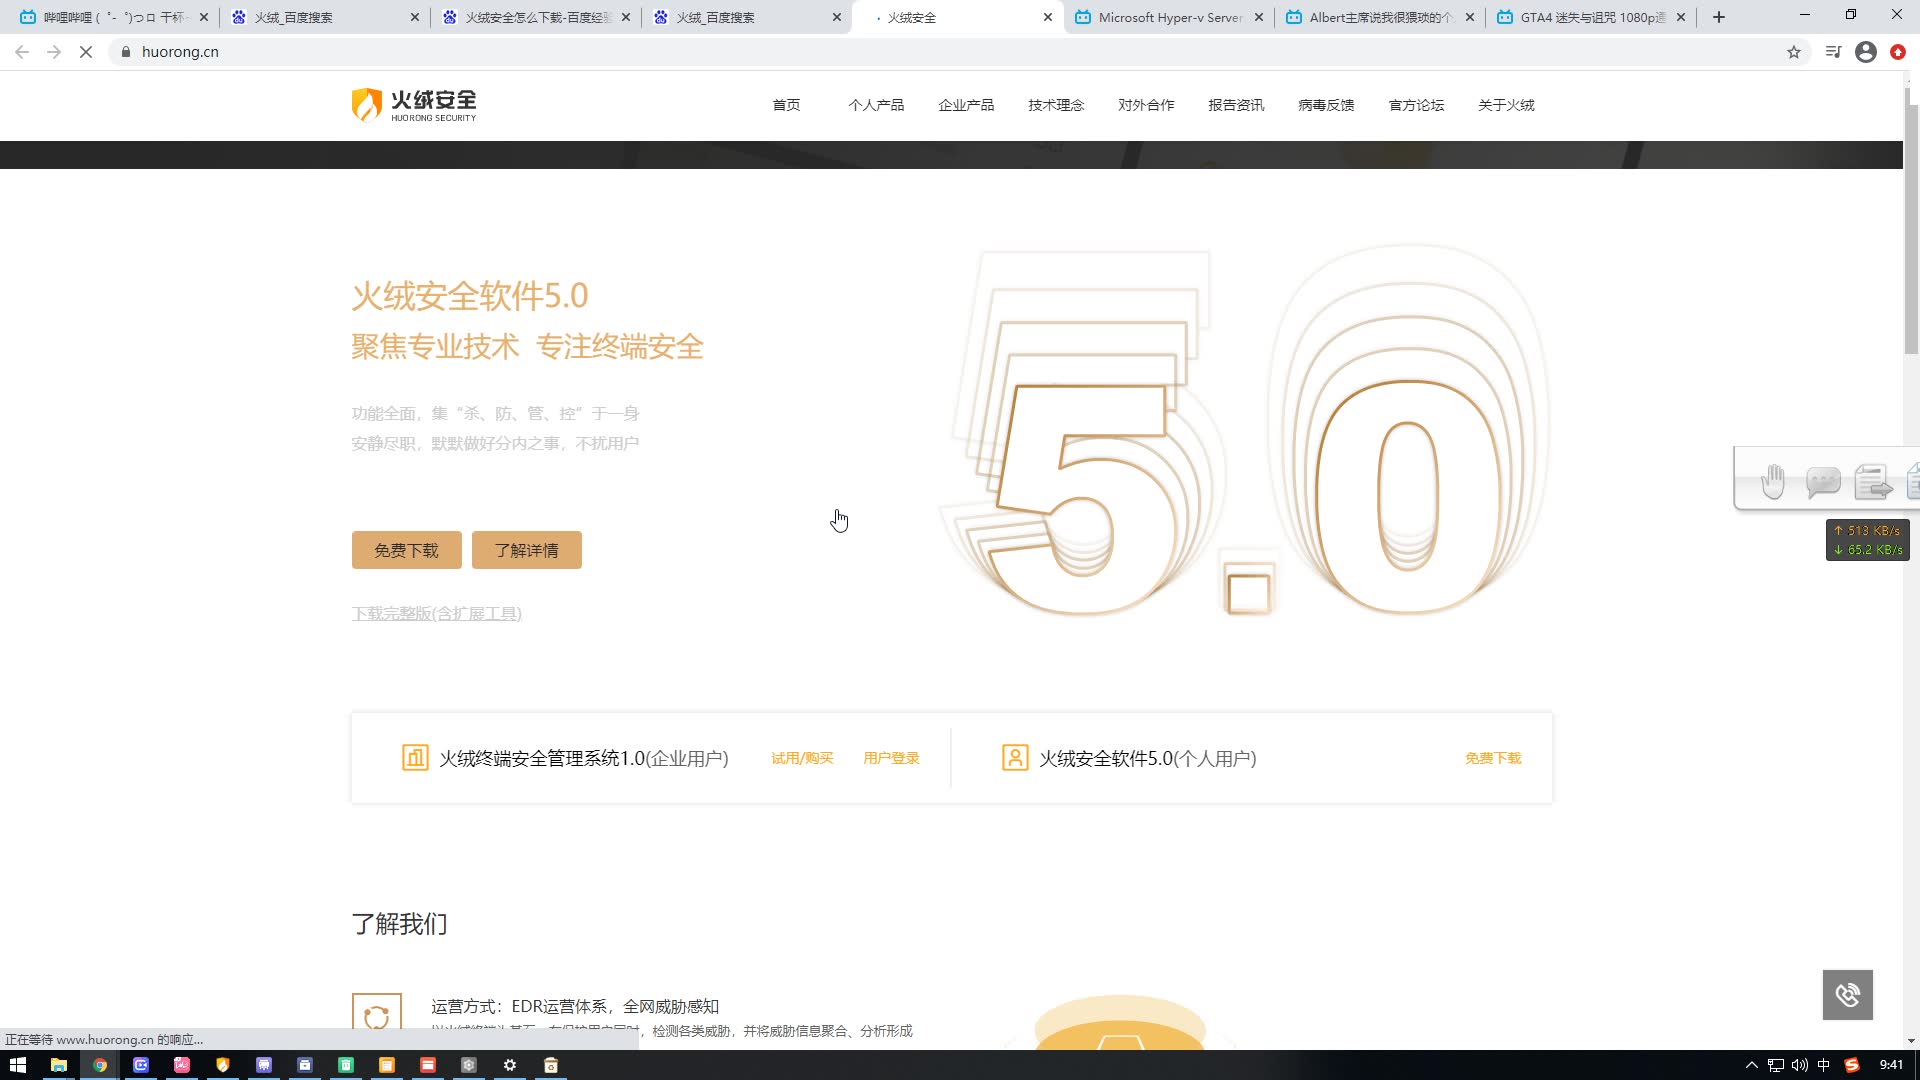Click the volume icon in the system tray
Image resolution: width=1920 pixels, height=1080 pixels.
click(1800, 1065)
